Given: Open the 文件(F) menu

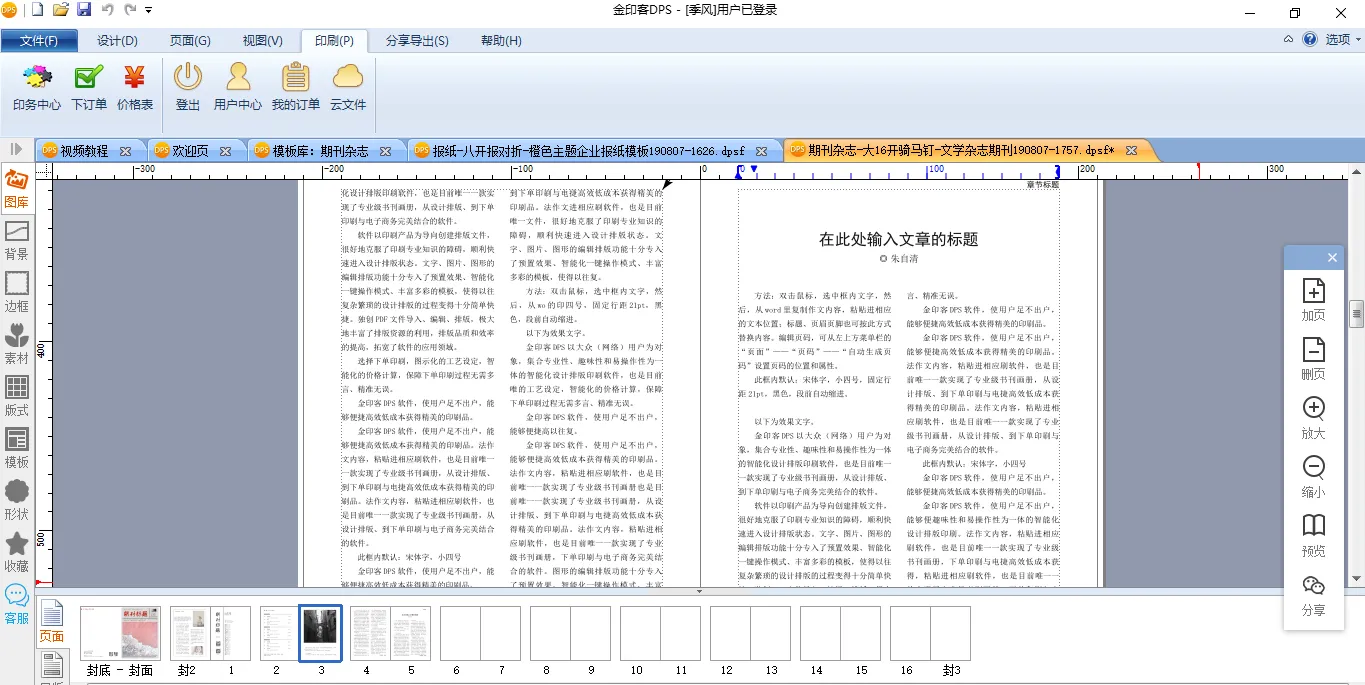Looking at the screenshot, I should (x=39, y=41).
